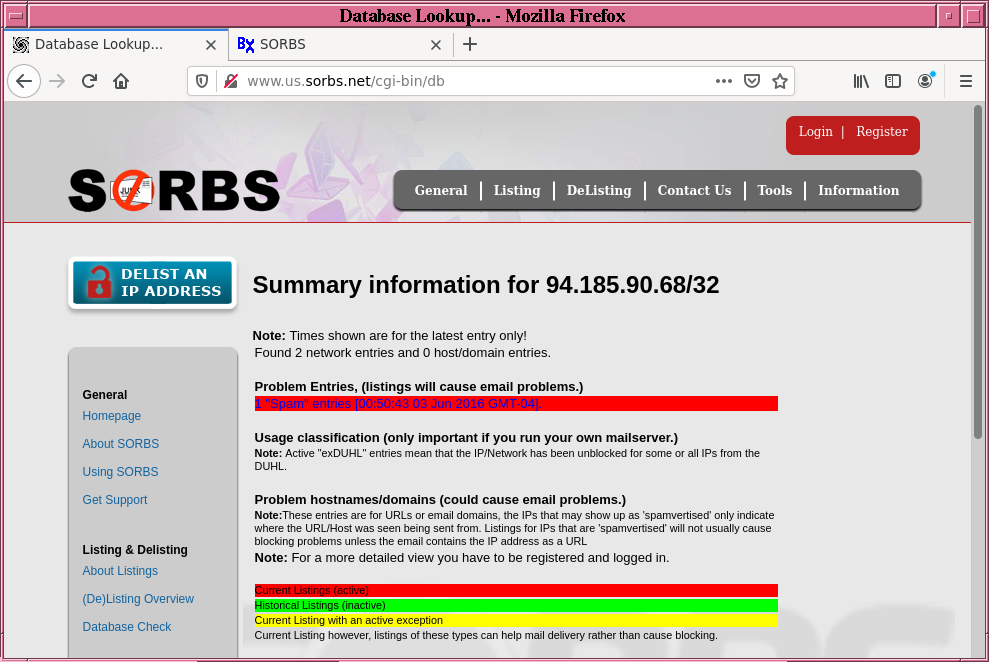Show tracking protection shield info
Image resolution: width=989 pixels, height=662 pixels.
pos(202,81)
